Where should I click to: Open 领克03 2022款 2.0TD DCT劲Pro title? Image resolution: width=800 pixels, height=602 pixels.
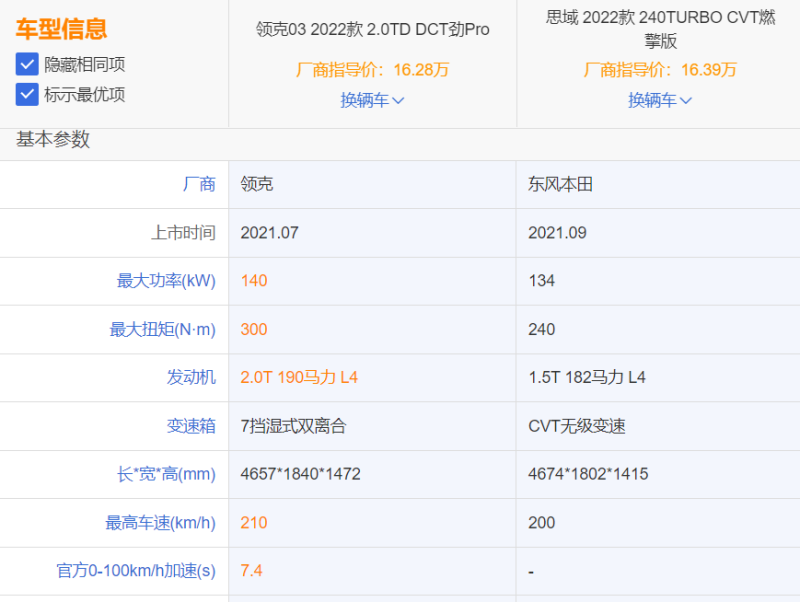coord(372,29)
